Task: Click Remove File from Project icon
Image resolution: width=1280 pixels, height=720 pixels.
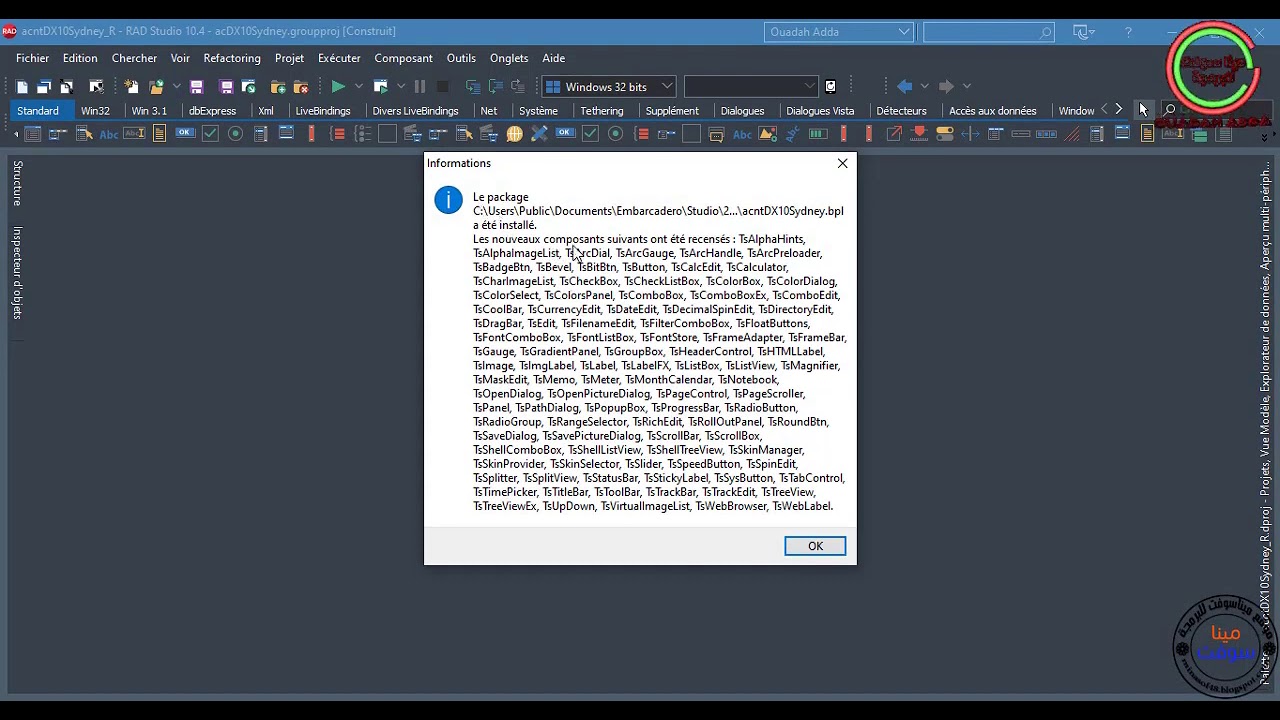Action: (300, 87)
